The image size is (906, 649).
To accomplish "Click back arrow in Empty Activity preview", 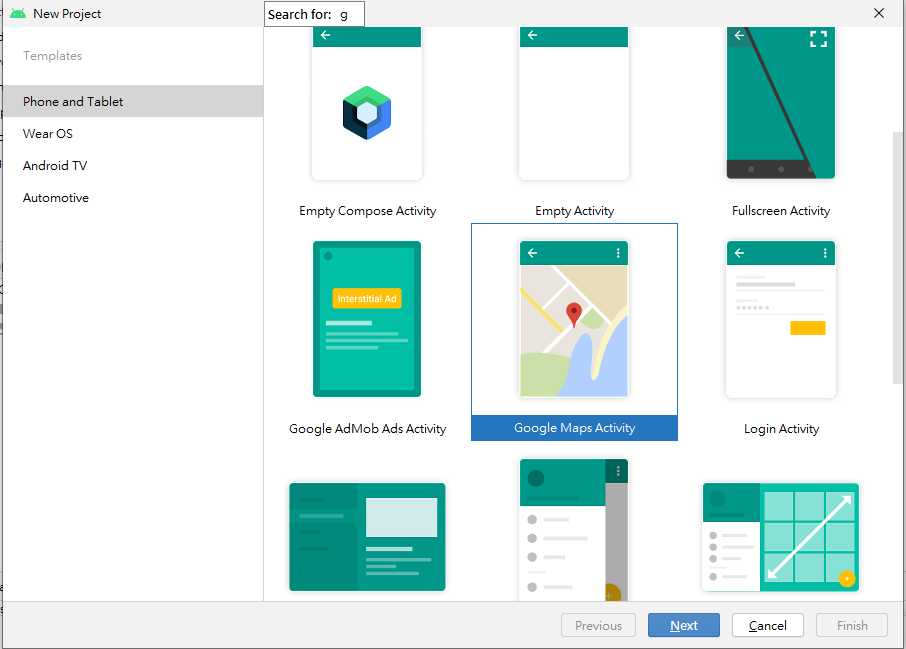I will (x=533, y=35).
